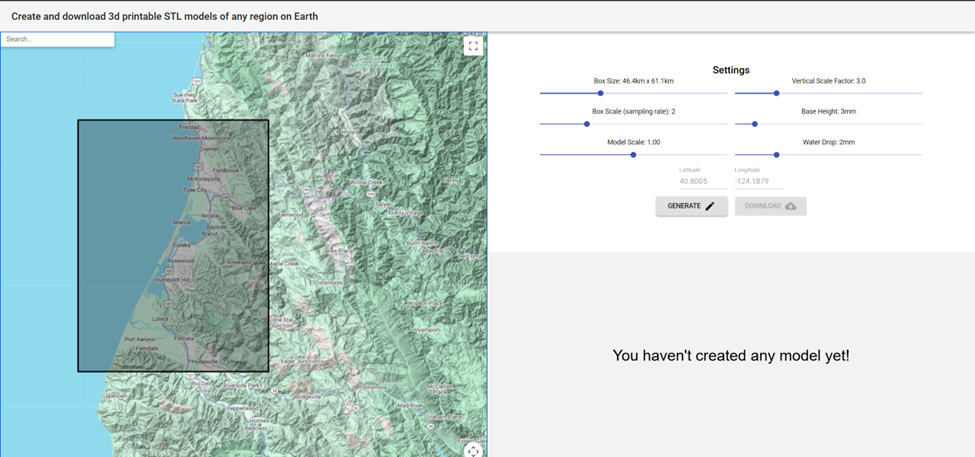
Task: Click the recenter crosshair icon on map
Action: 473,450
